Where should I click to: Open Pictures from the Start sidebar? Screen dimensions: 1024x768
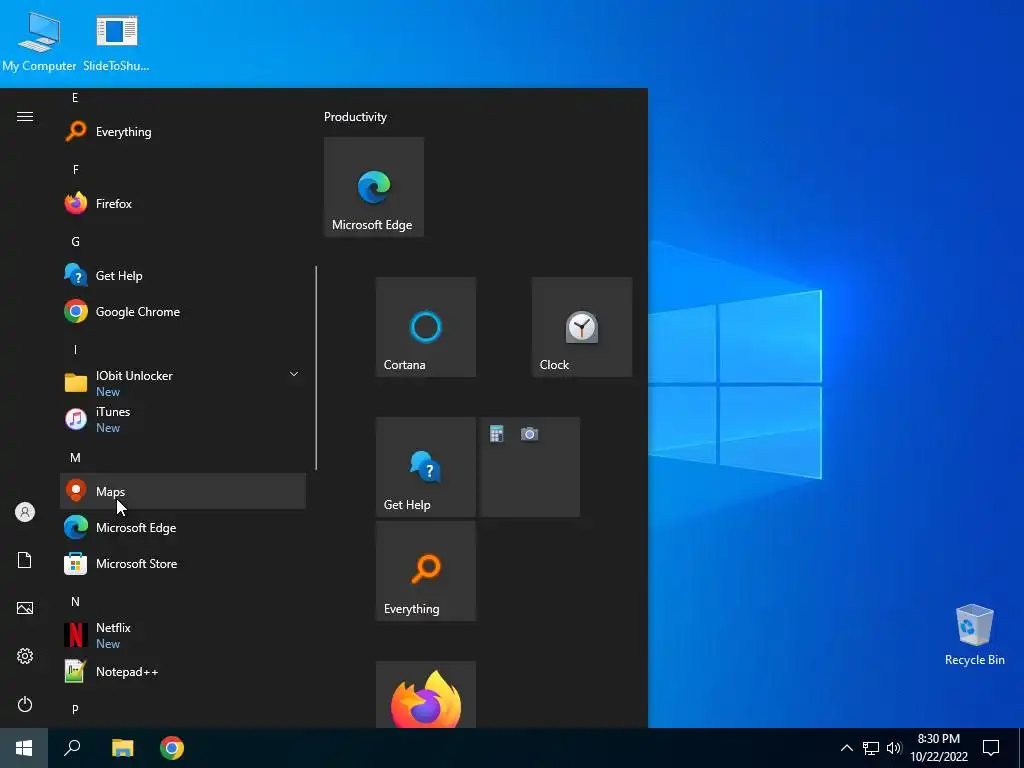click(x=25, y=608)
